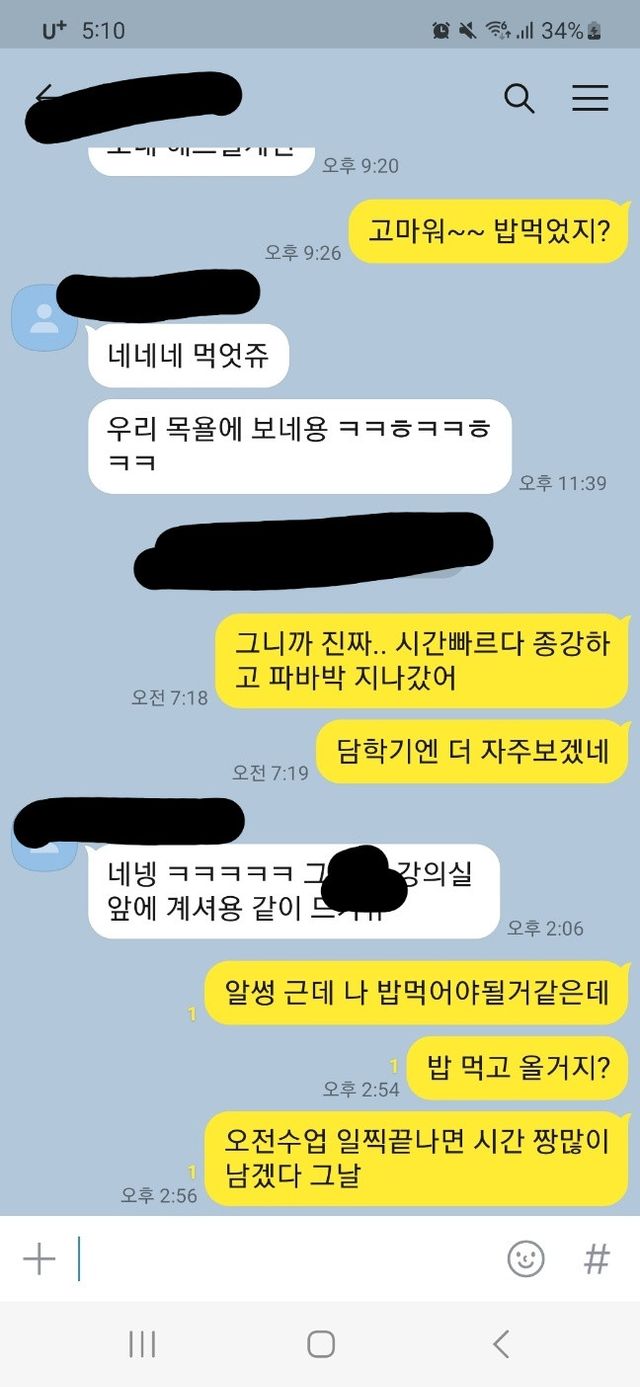Tap the Android home button

(320, 1344)
